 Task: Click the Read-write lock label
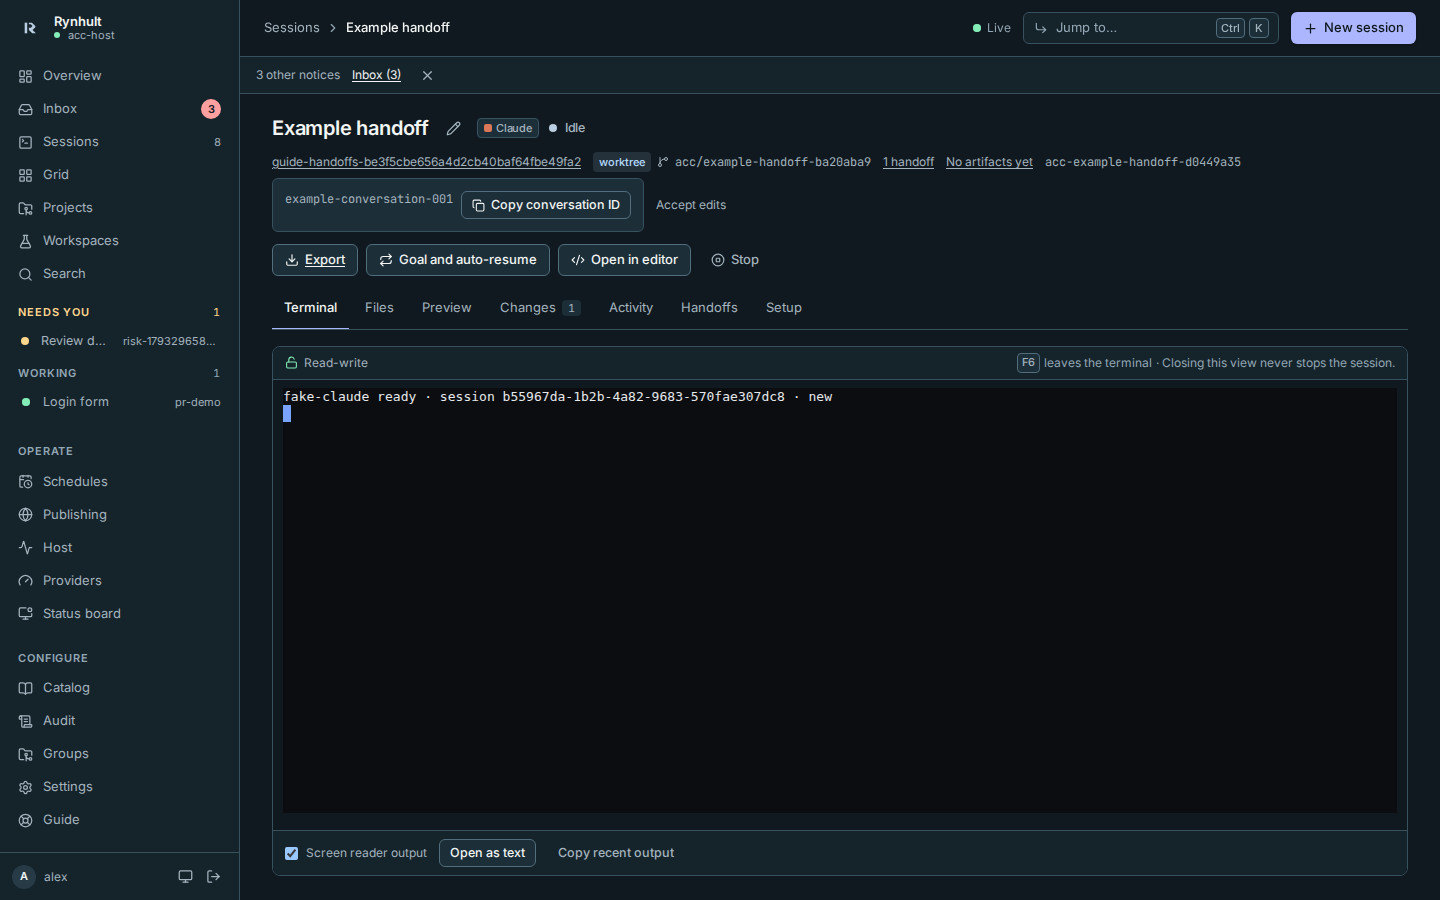click(x=327, y=363)
